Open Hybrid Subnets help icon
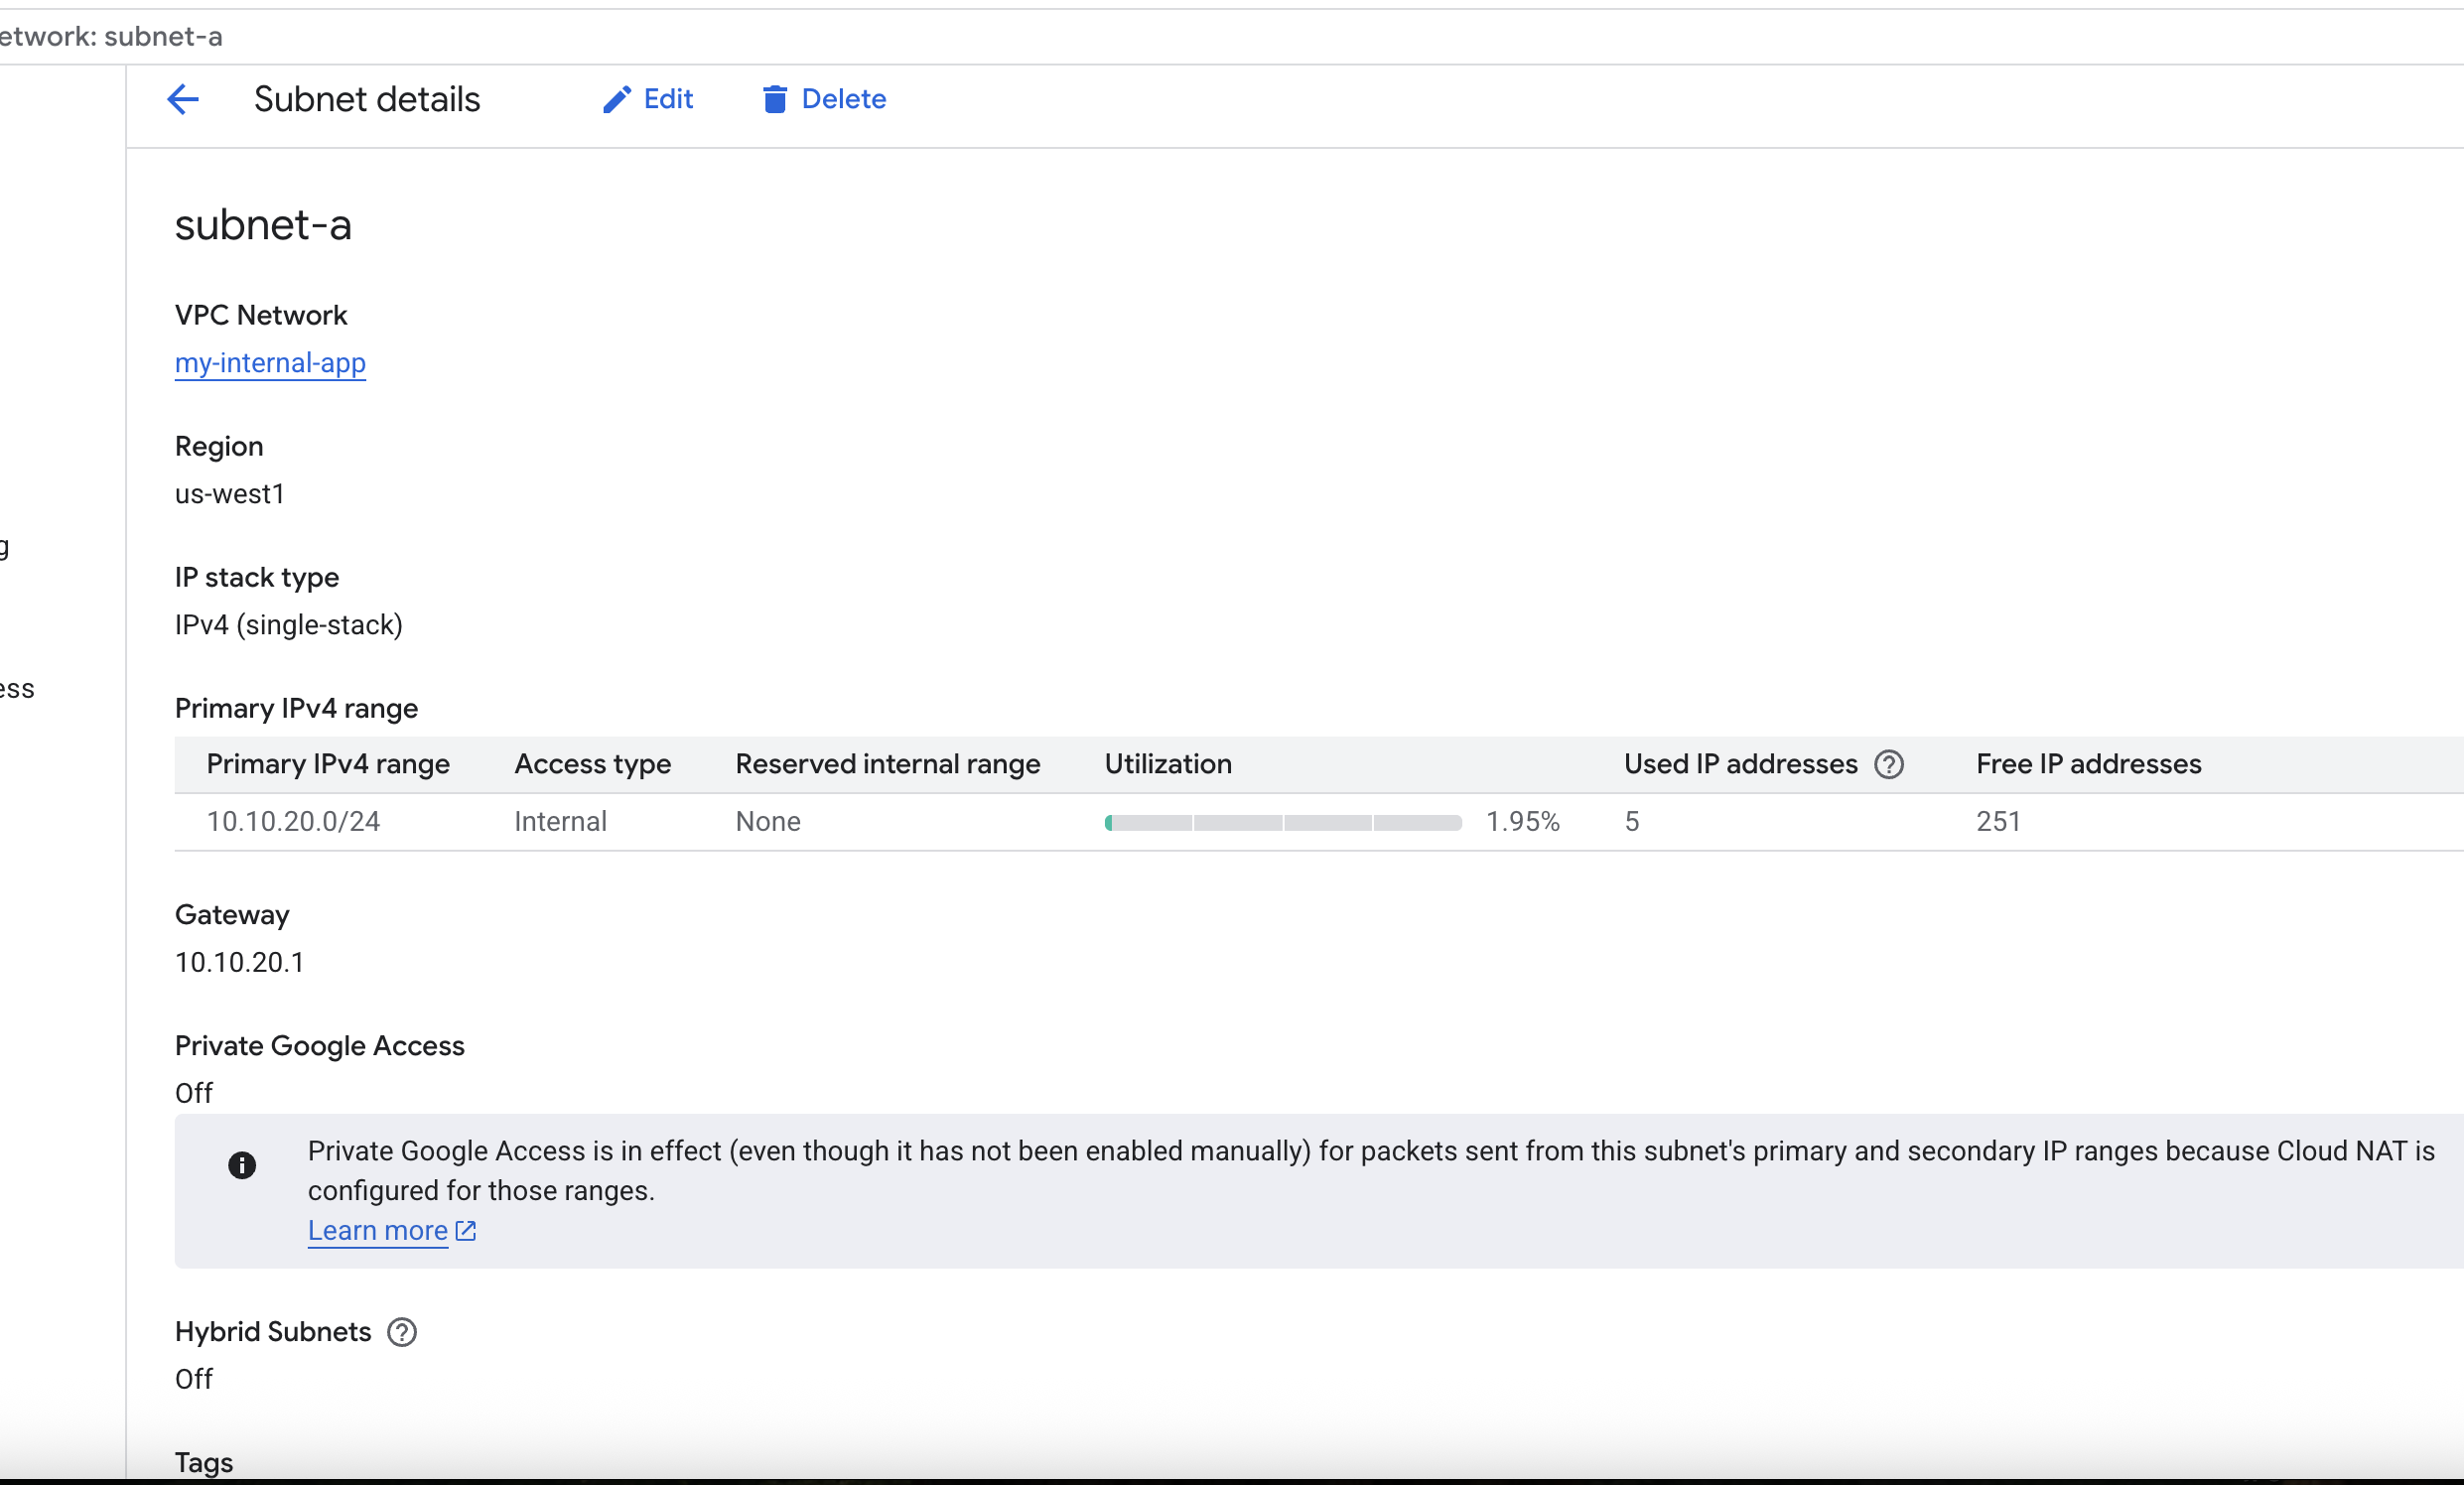This screenshot has height=1485, width=2464. [402, 1332]
